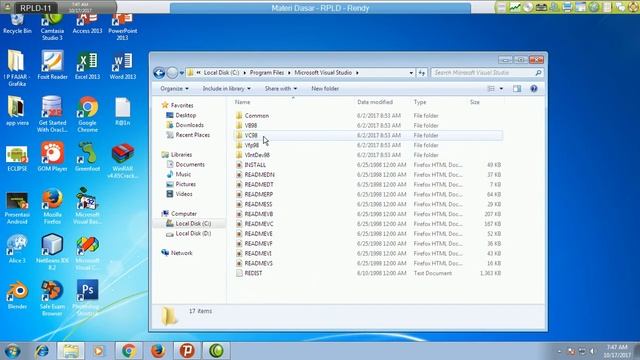Expand the Program Files breadcrumb arrow

tap(289, 73)
